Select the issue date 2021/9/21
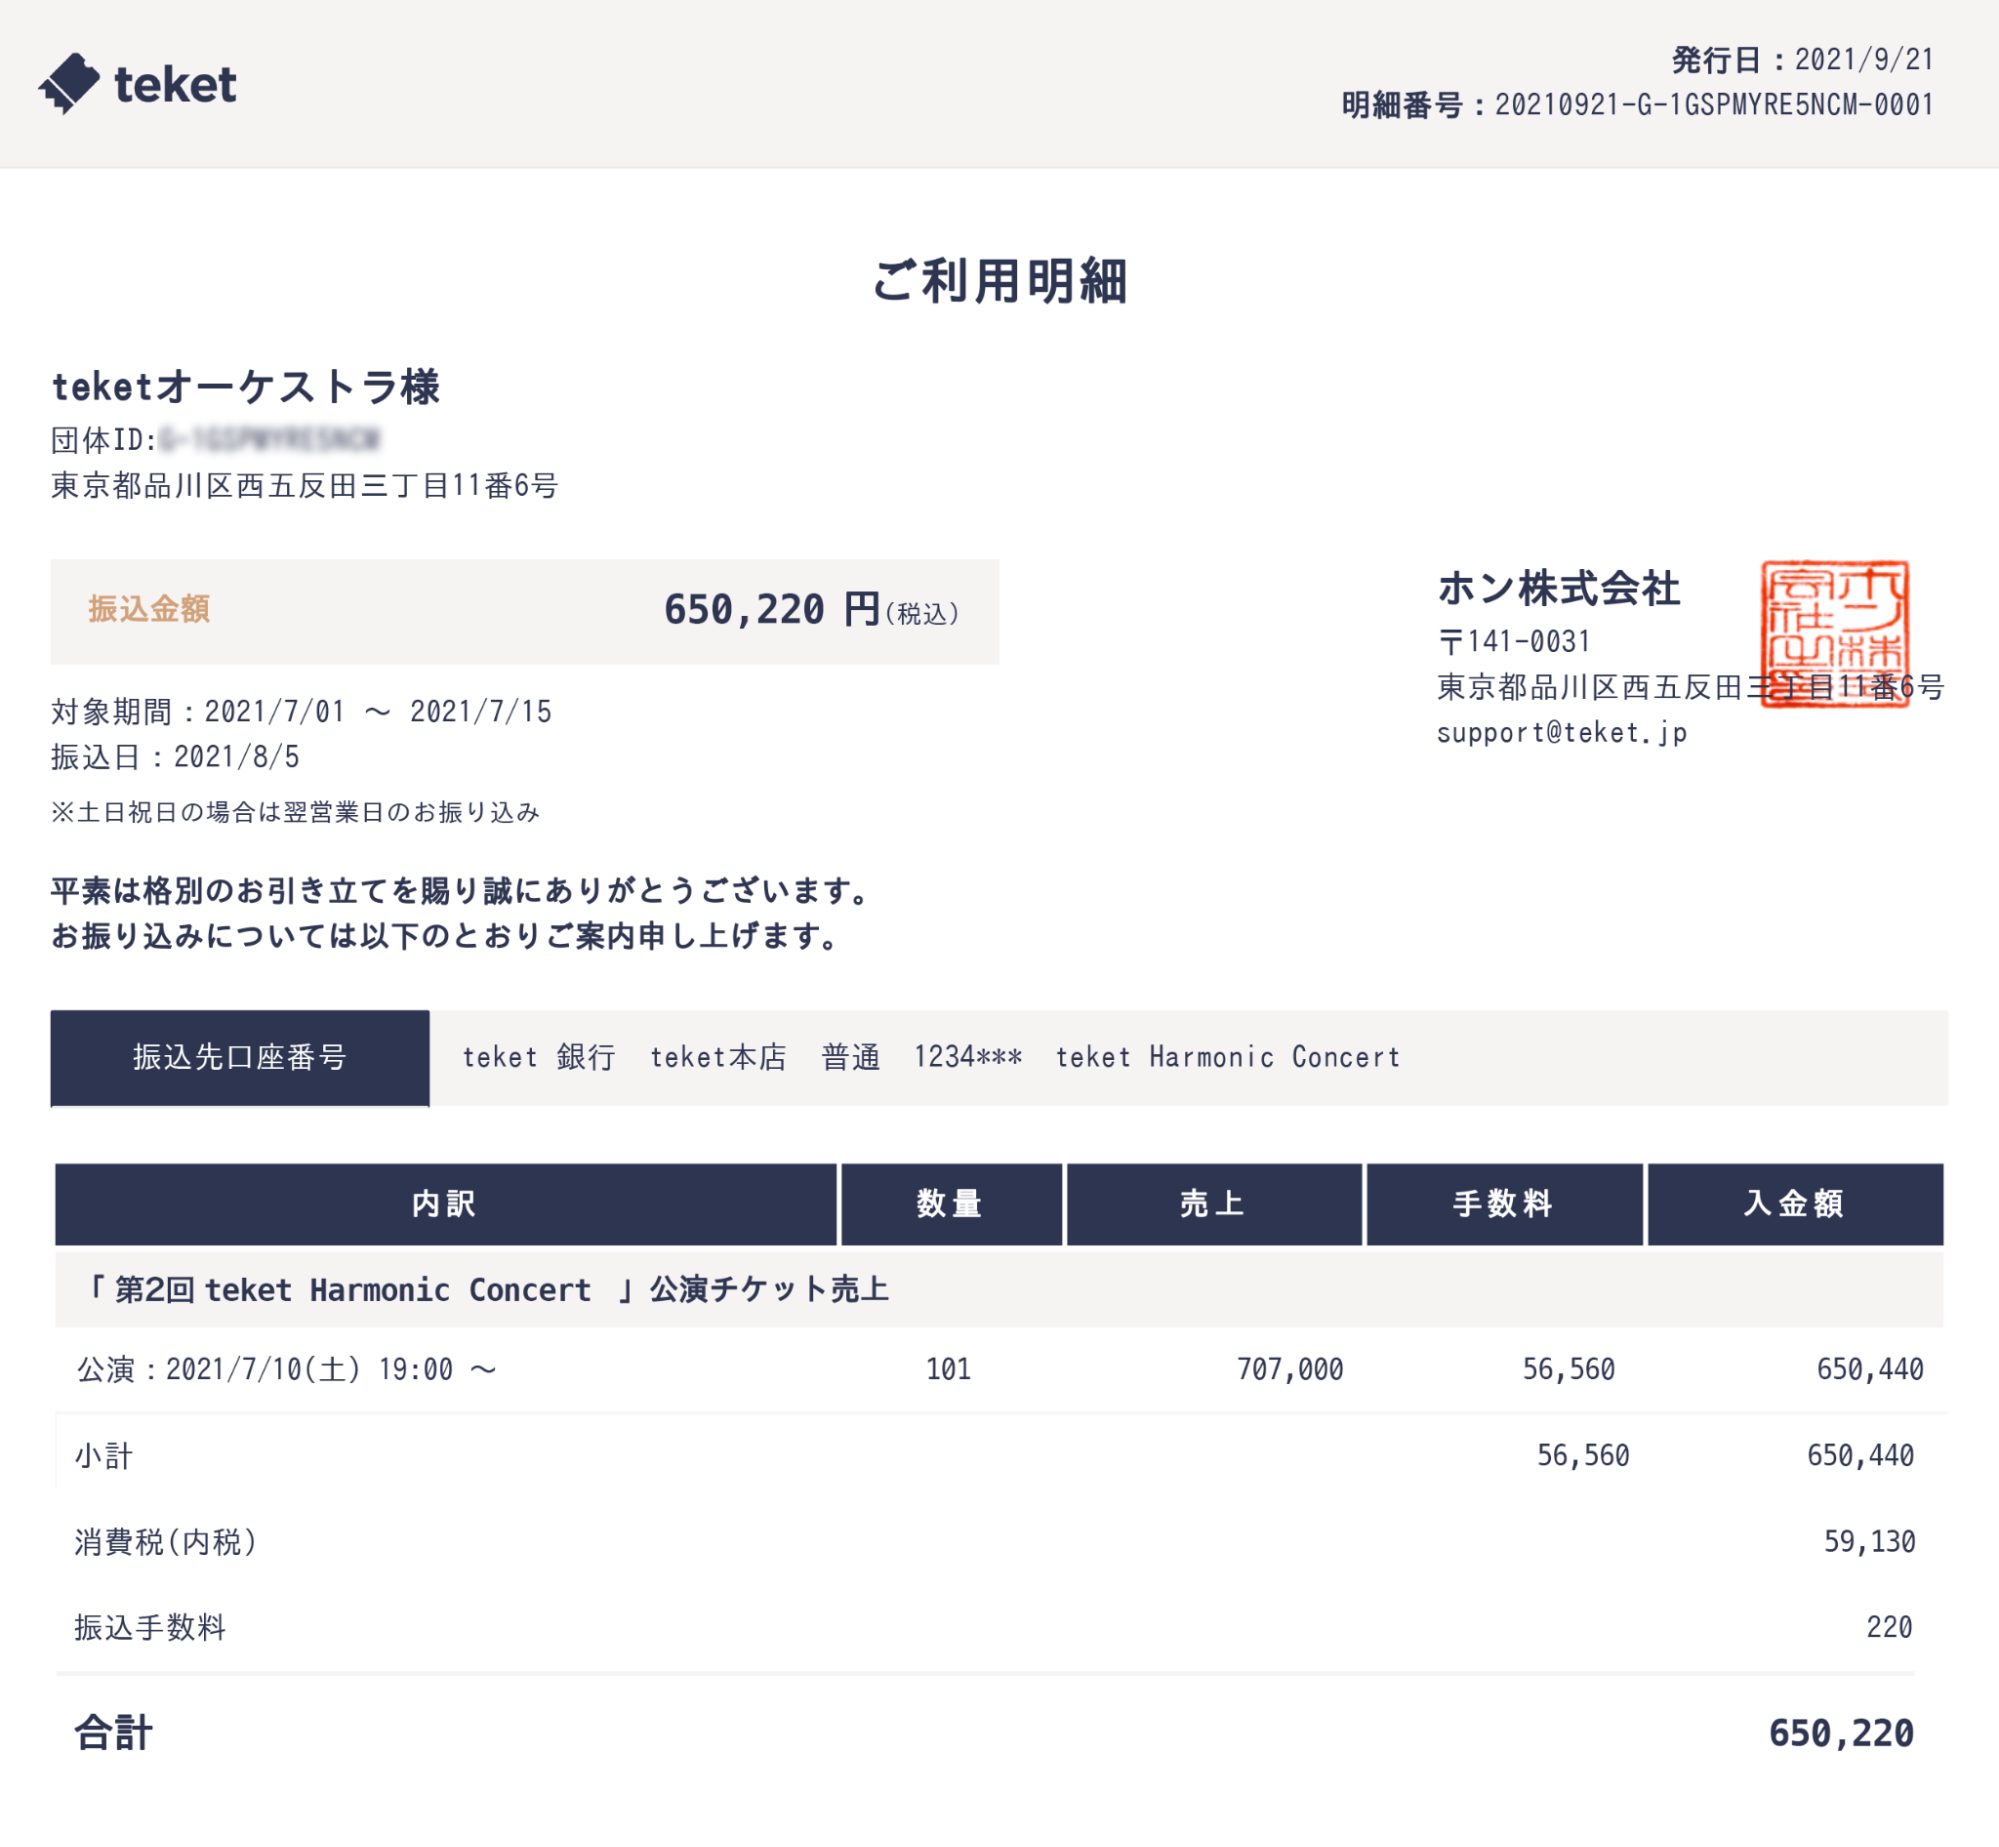 coord(1864,60)
